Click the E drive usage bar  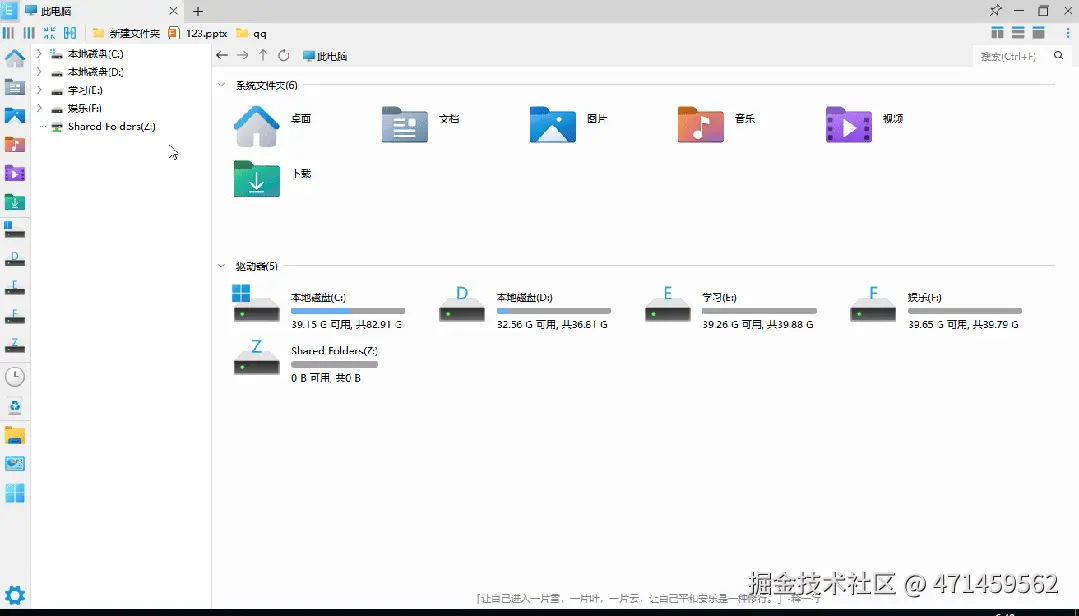pyautogui.click(x=759, y=311)
